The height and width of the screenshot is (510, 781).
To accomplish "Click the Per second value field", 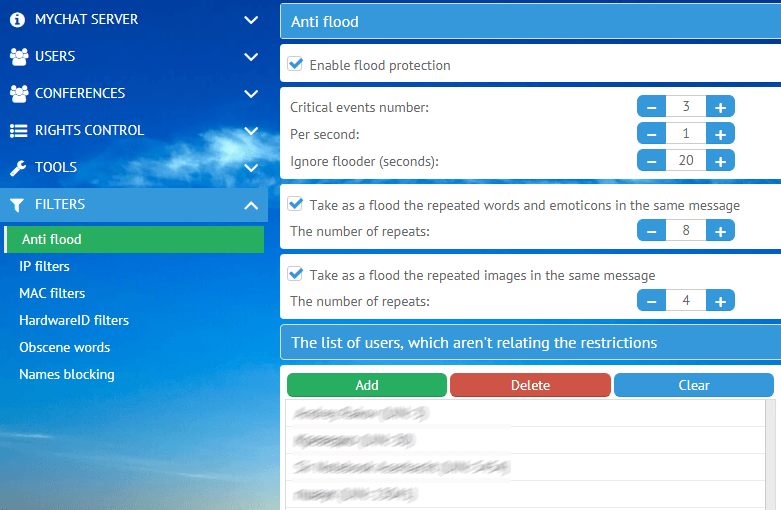I will click(x=685, y=133).
